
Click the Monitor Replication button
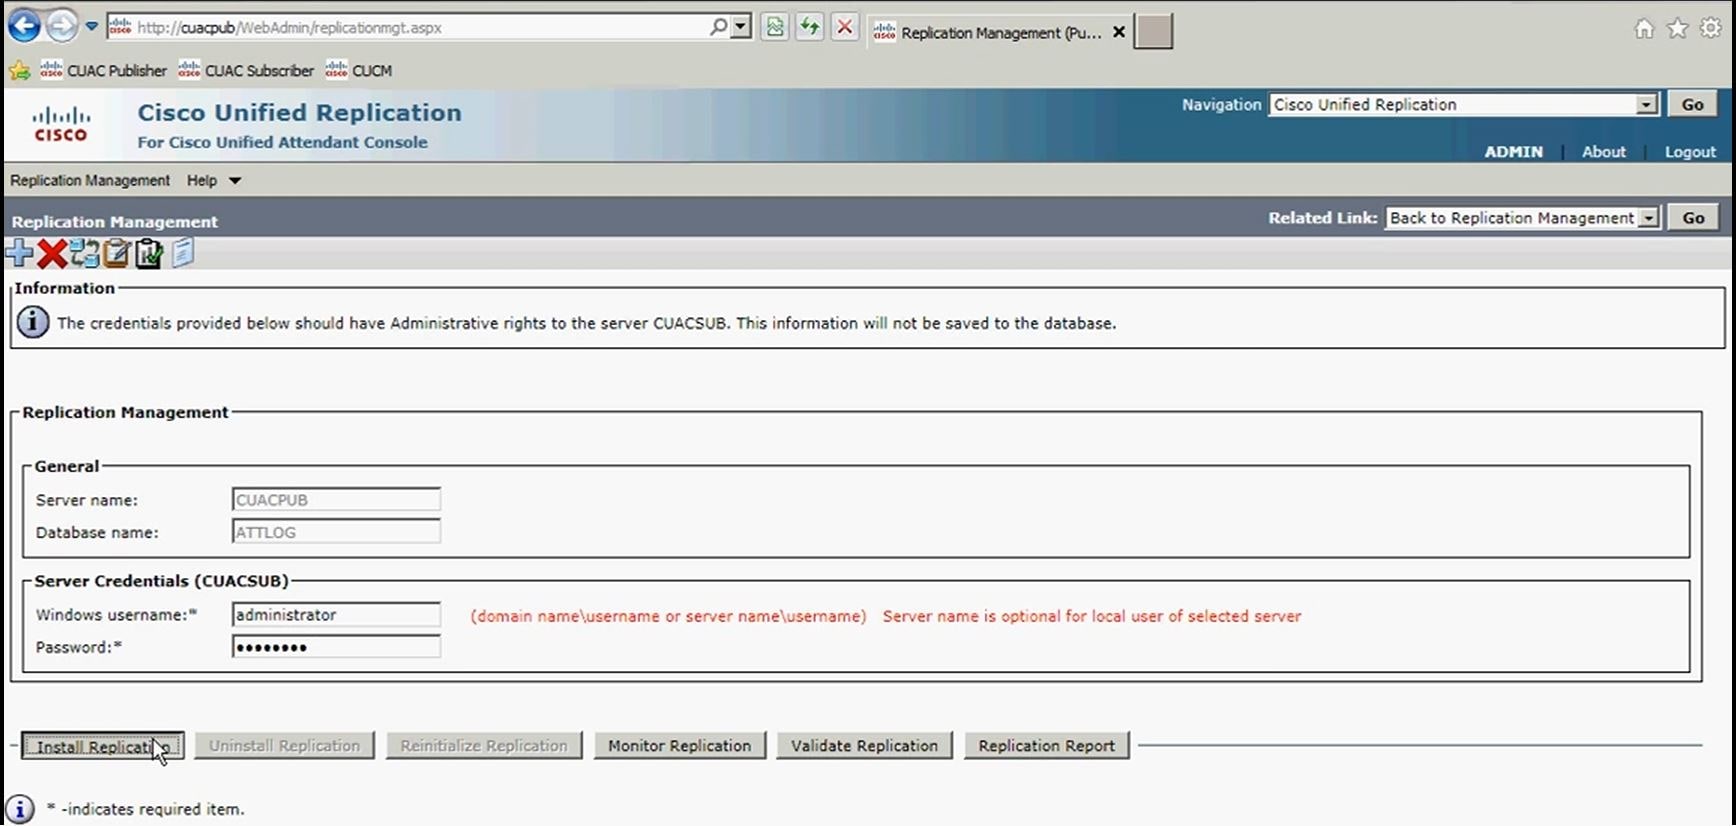pos(680,746)
